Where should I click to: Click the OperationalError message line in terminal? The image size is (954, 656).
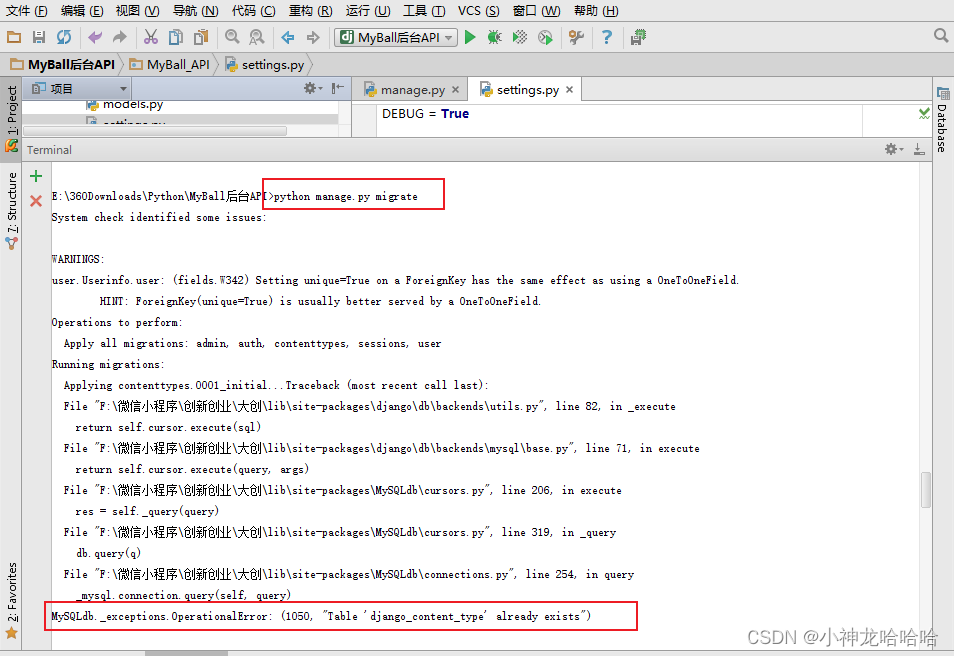pyautogui.click(x=321, y=616)
